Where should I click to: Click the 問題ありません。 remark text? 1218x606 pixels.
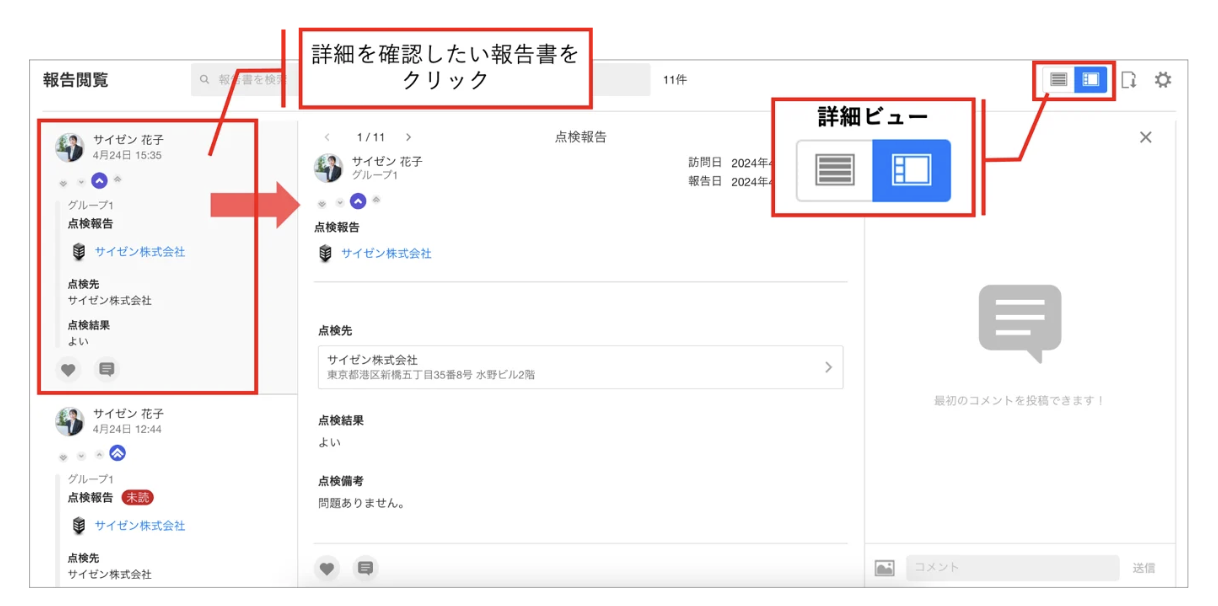pos(362,503)
